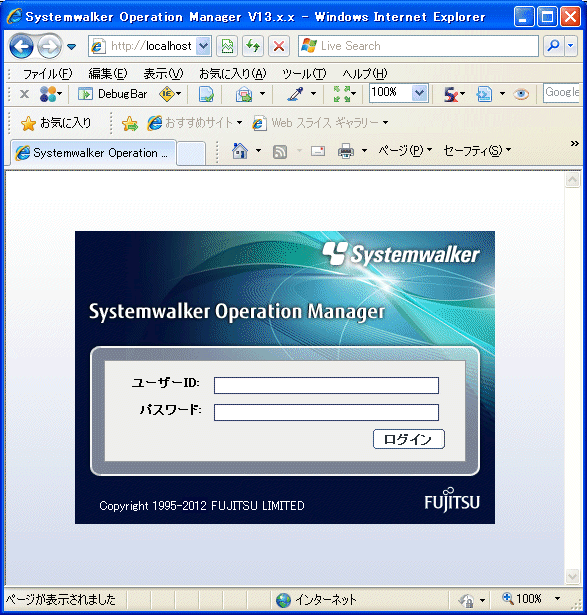This screenshot has width=587, height=615.
Task: Click add to favorites bar star icon
Action: click(x=130, y=124)
